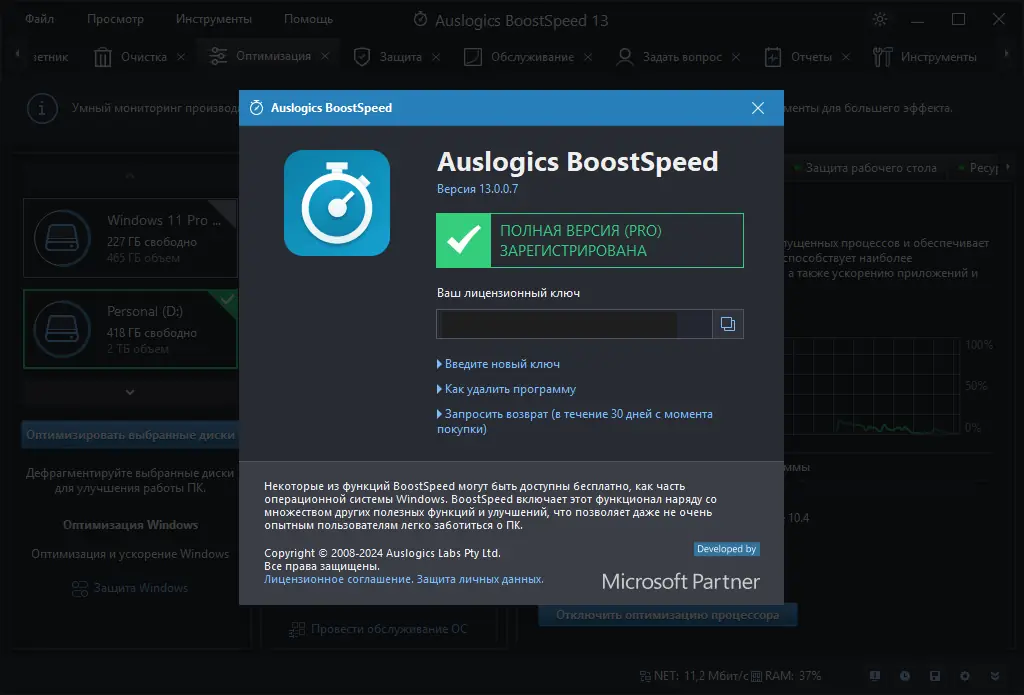Switch to the Защита tab
This screenshot has width=1024, height=695.
[400, 57]
